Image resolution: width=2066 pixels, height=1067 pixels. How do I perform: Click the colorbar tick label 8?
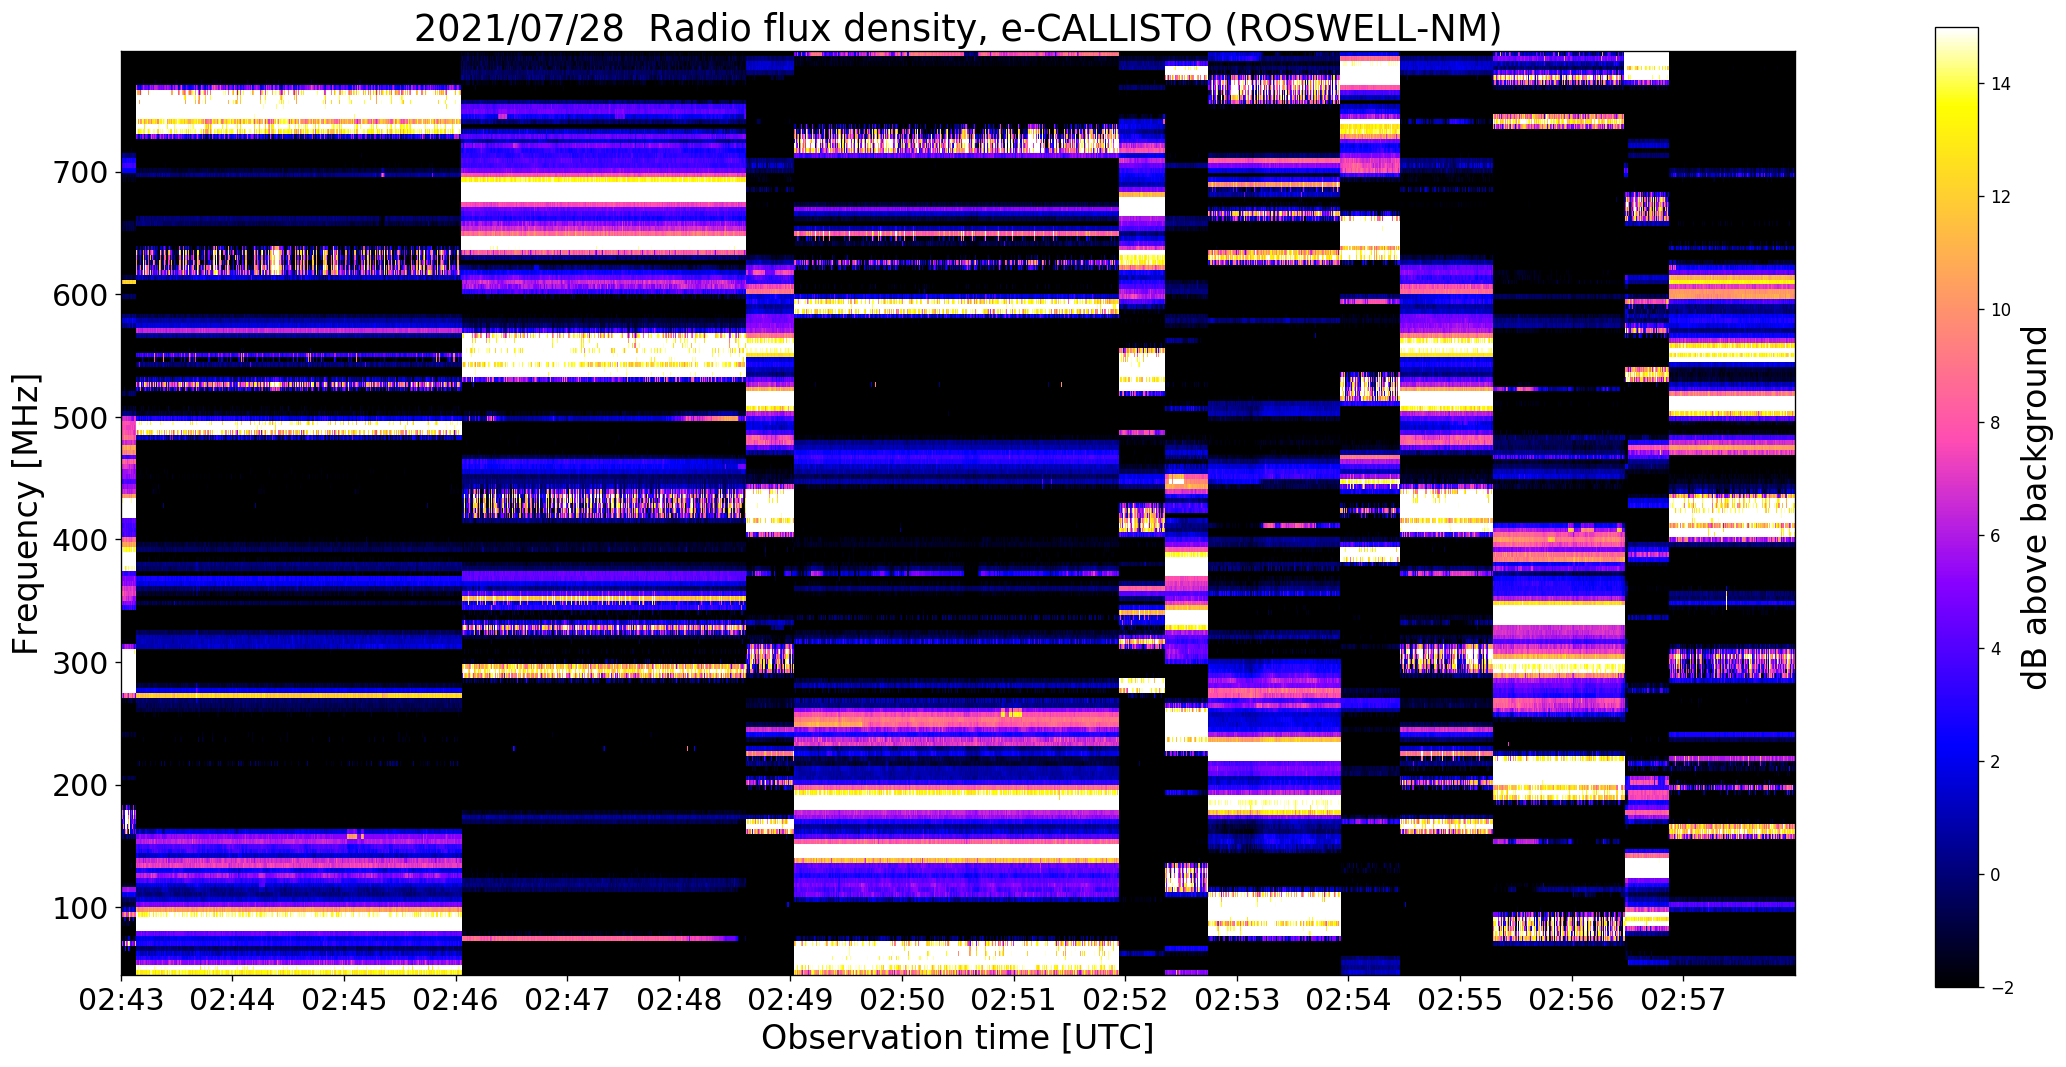tap(1995, 423)
